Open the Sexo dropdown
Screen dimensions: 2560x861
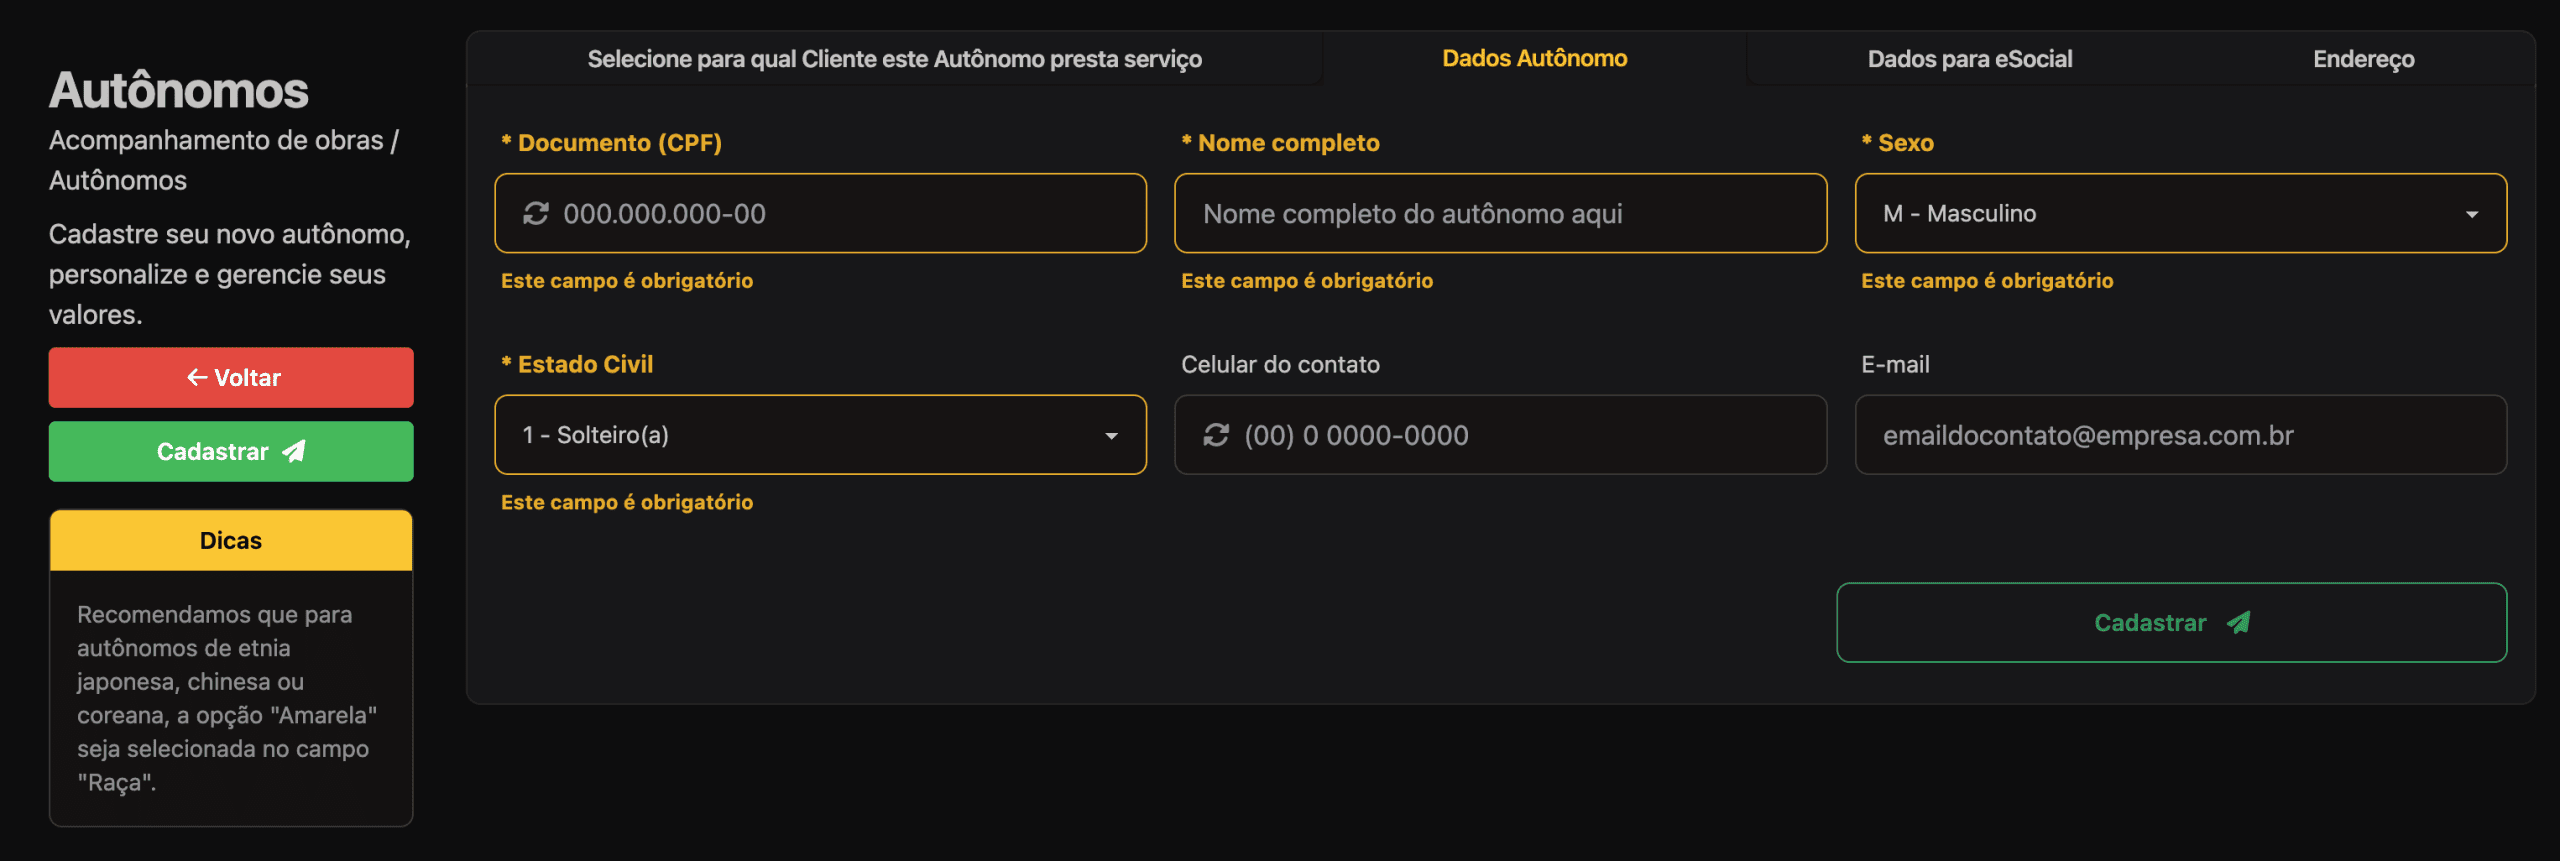click(2179, 213)
